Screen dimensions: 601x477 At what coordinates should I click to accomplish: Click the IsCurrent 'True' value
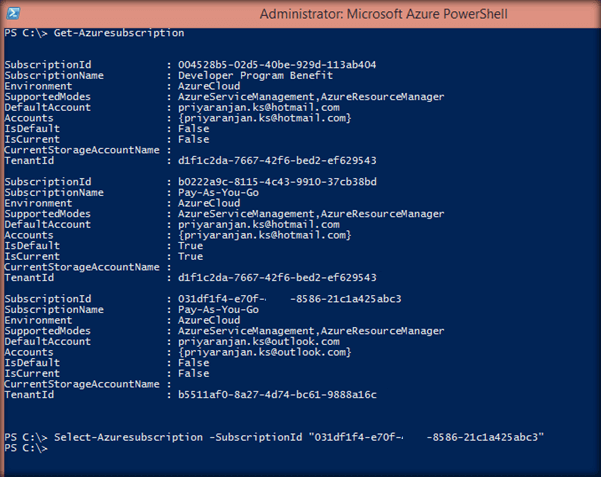(x=192, y=255)
